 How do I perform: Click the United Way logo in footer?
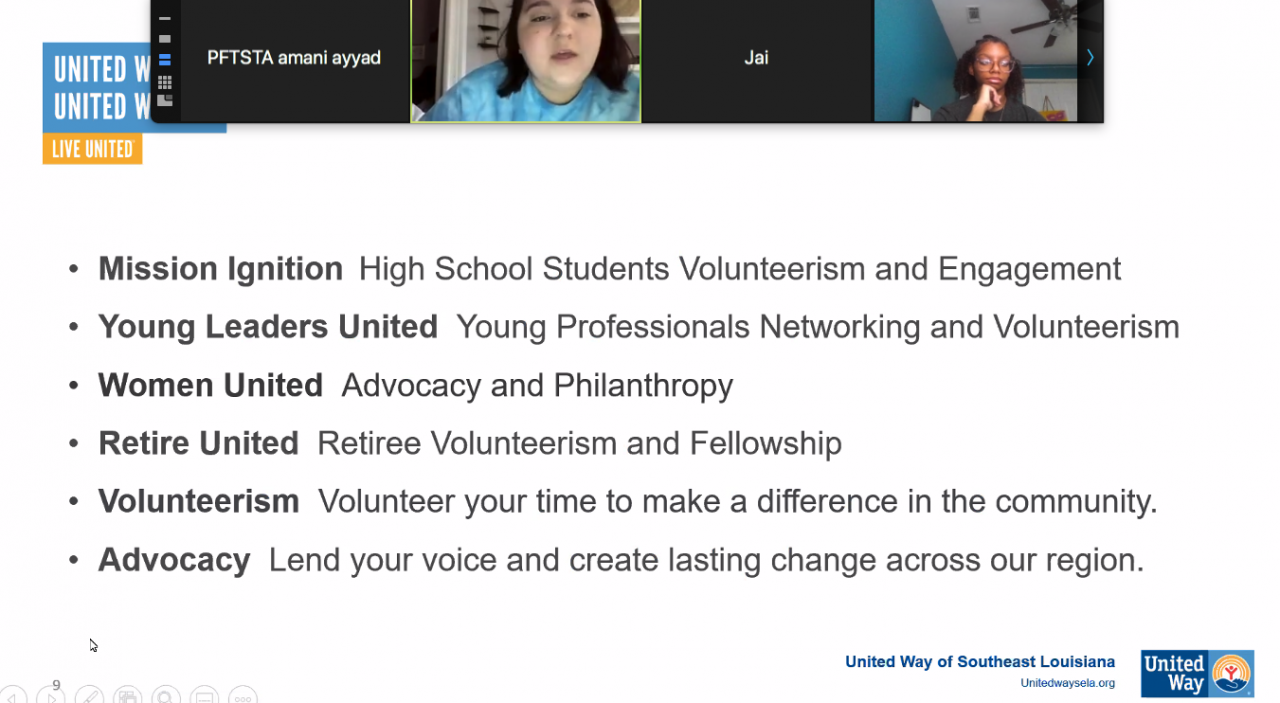pyautogui.click(x=1197, y=673)
